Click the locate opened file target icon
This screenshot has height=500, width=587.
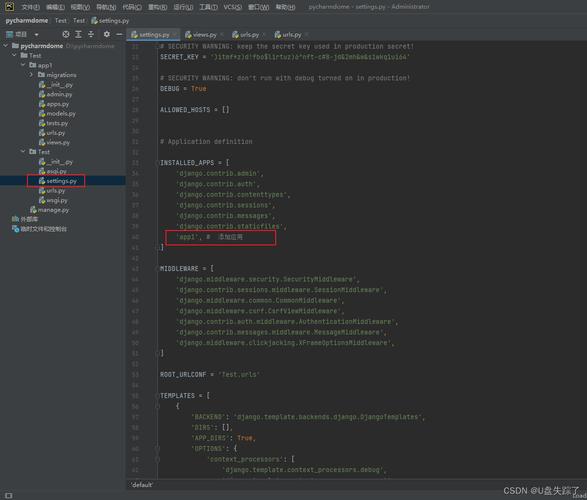click(66, 34)
